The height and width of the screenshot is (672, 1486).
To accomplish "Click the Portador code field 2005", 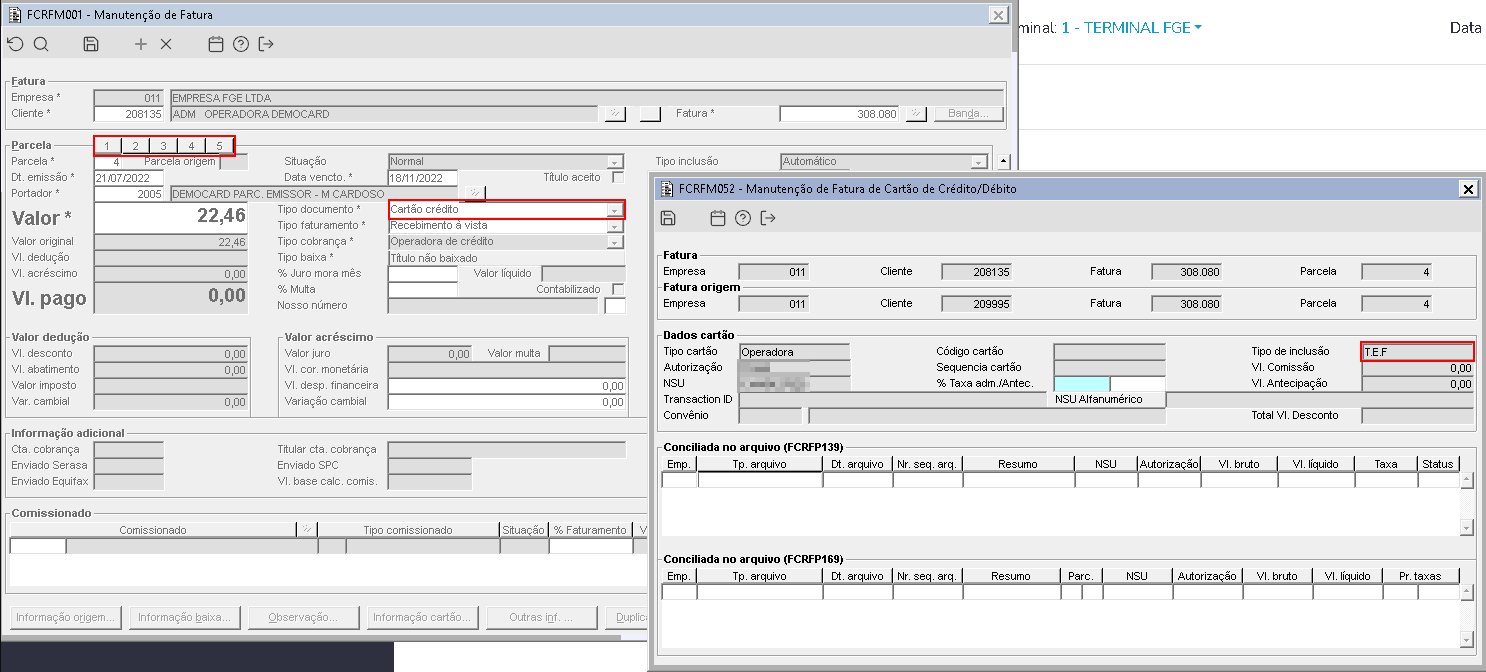I will (x=128, y=193).
